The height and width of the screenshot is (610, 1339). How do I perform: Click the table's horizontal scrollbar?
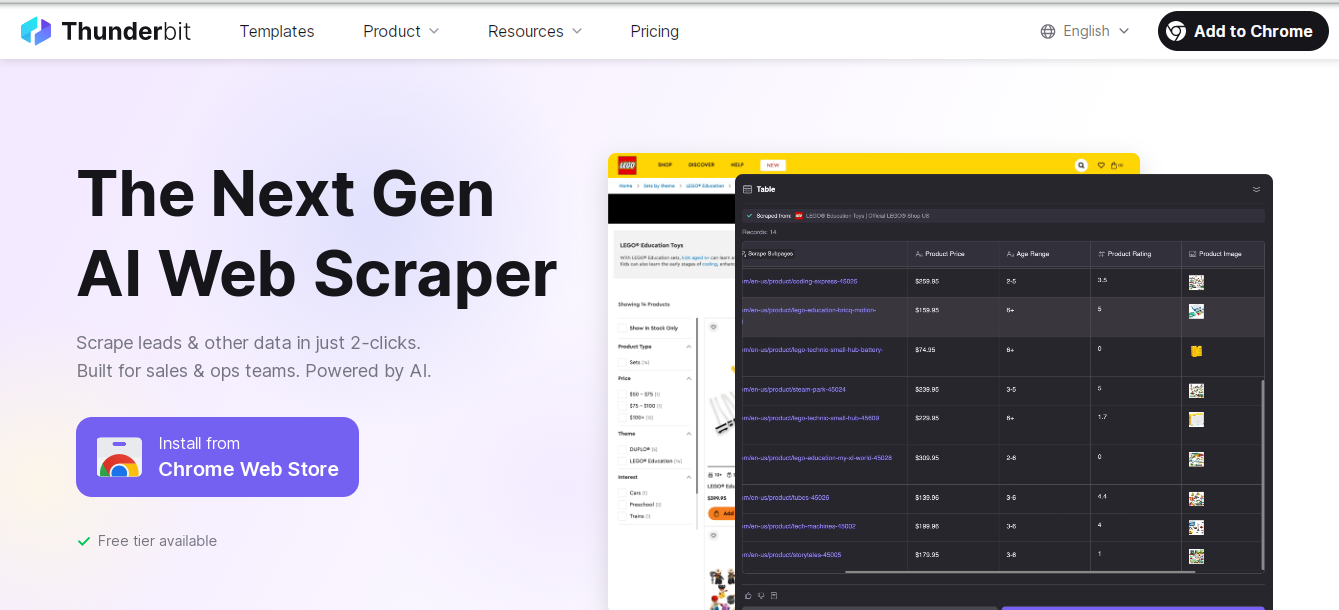1020,572
